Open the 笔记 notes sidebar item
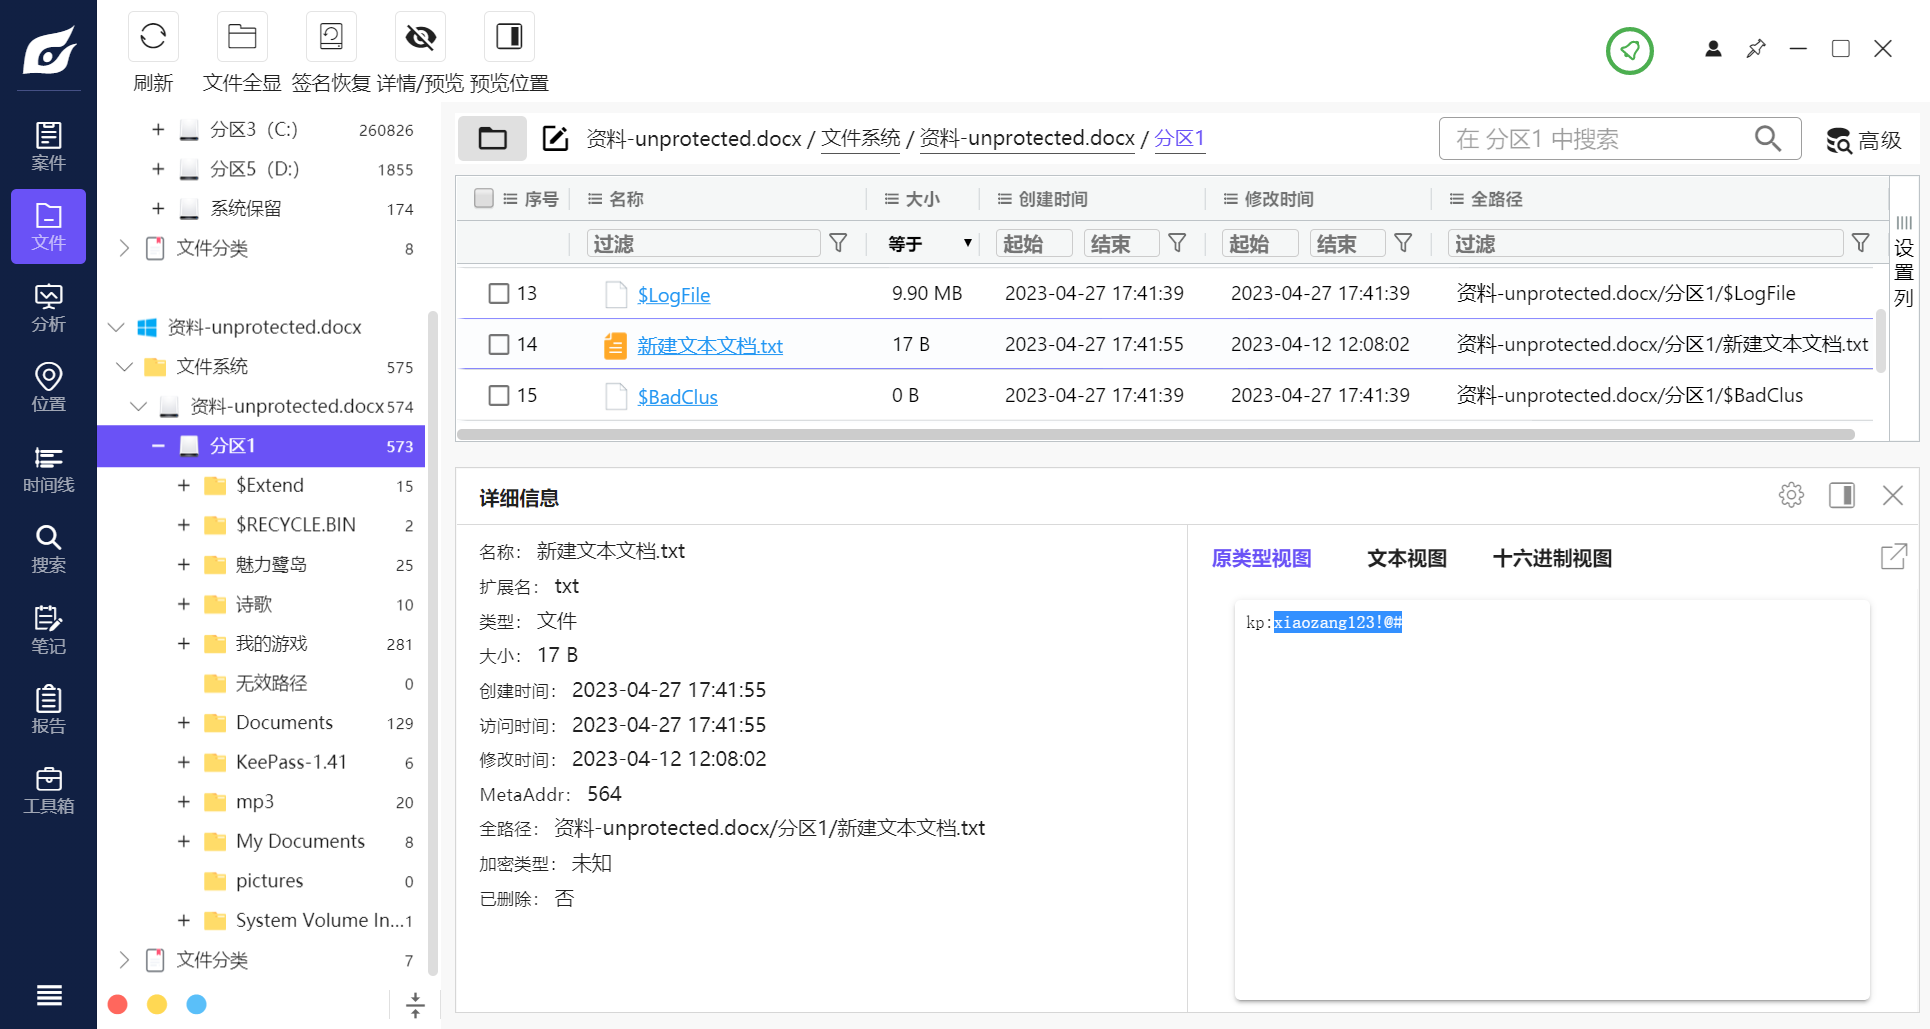1930x1029 pixels. (48, 629)
